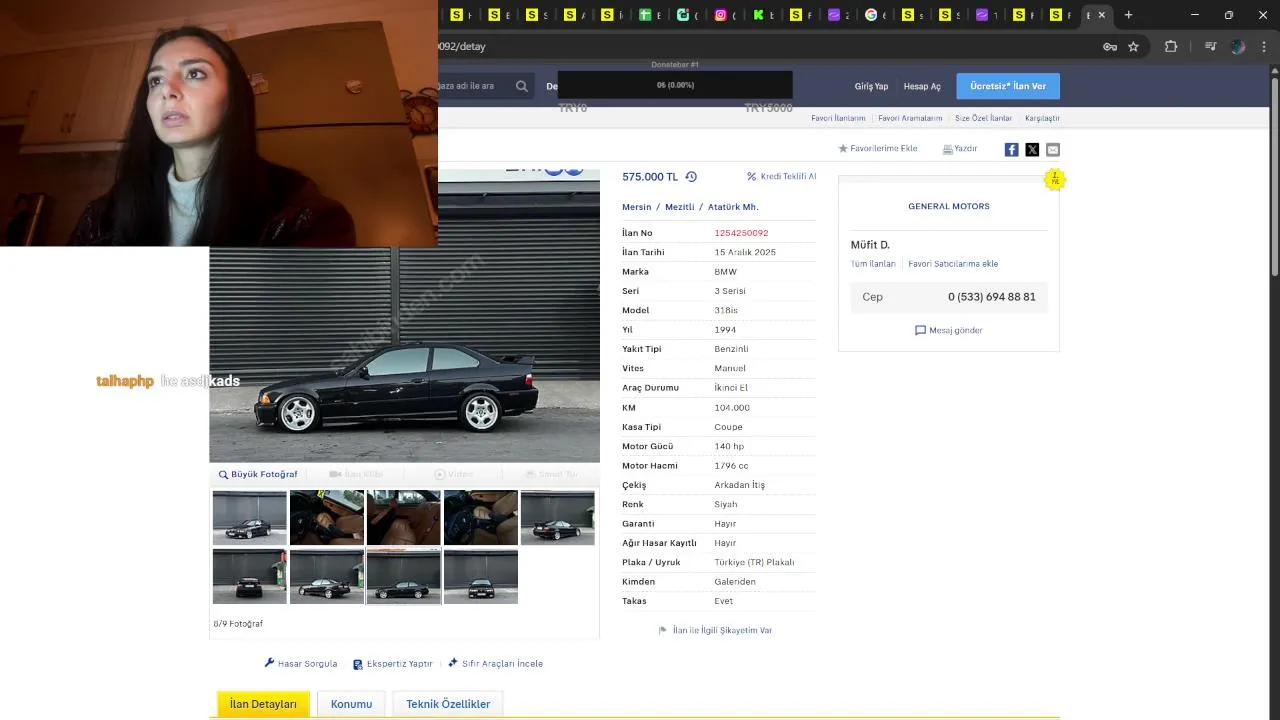The image size is (1280, 720).
Task: Share listing via email icon
Action: [x=1053, y=149]
